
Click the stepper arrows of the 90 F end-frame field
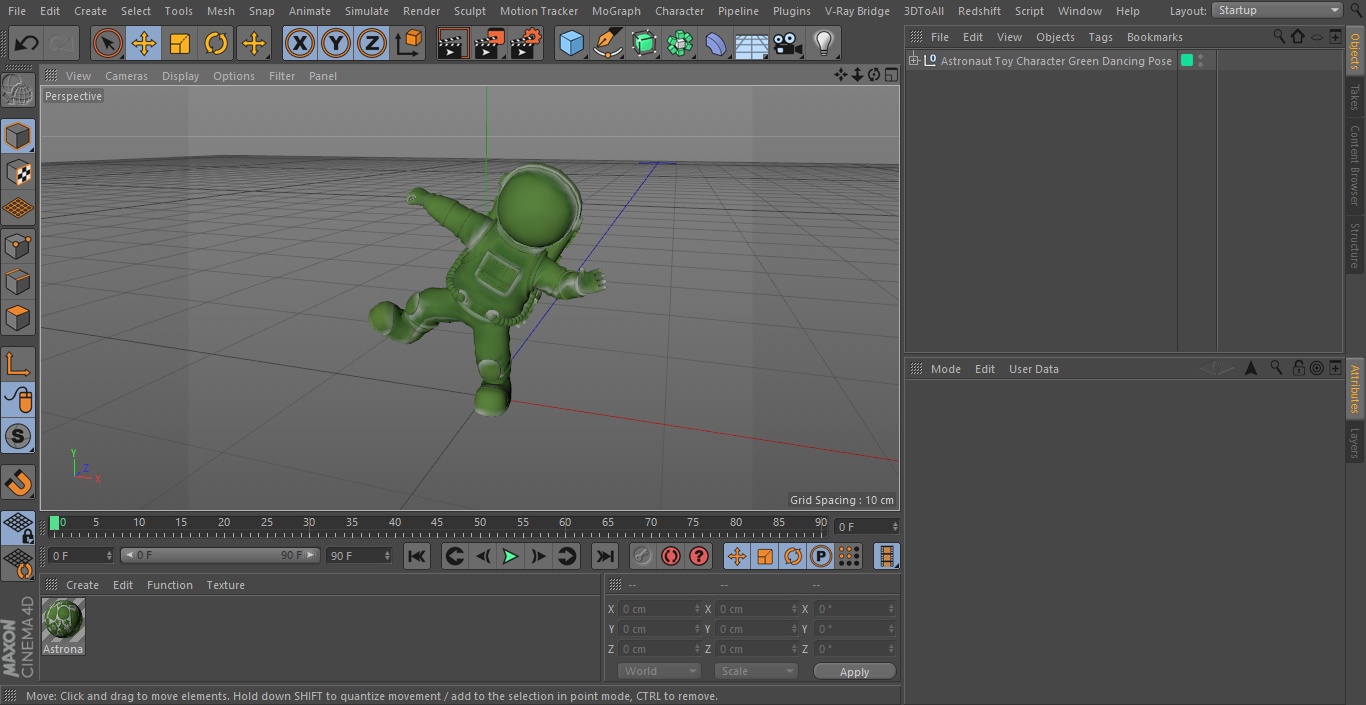coord(386,555)
